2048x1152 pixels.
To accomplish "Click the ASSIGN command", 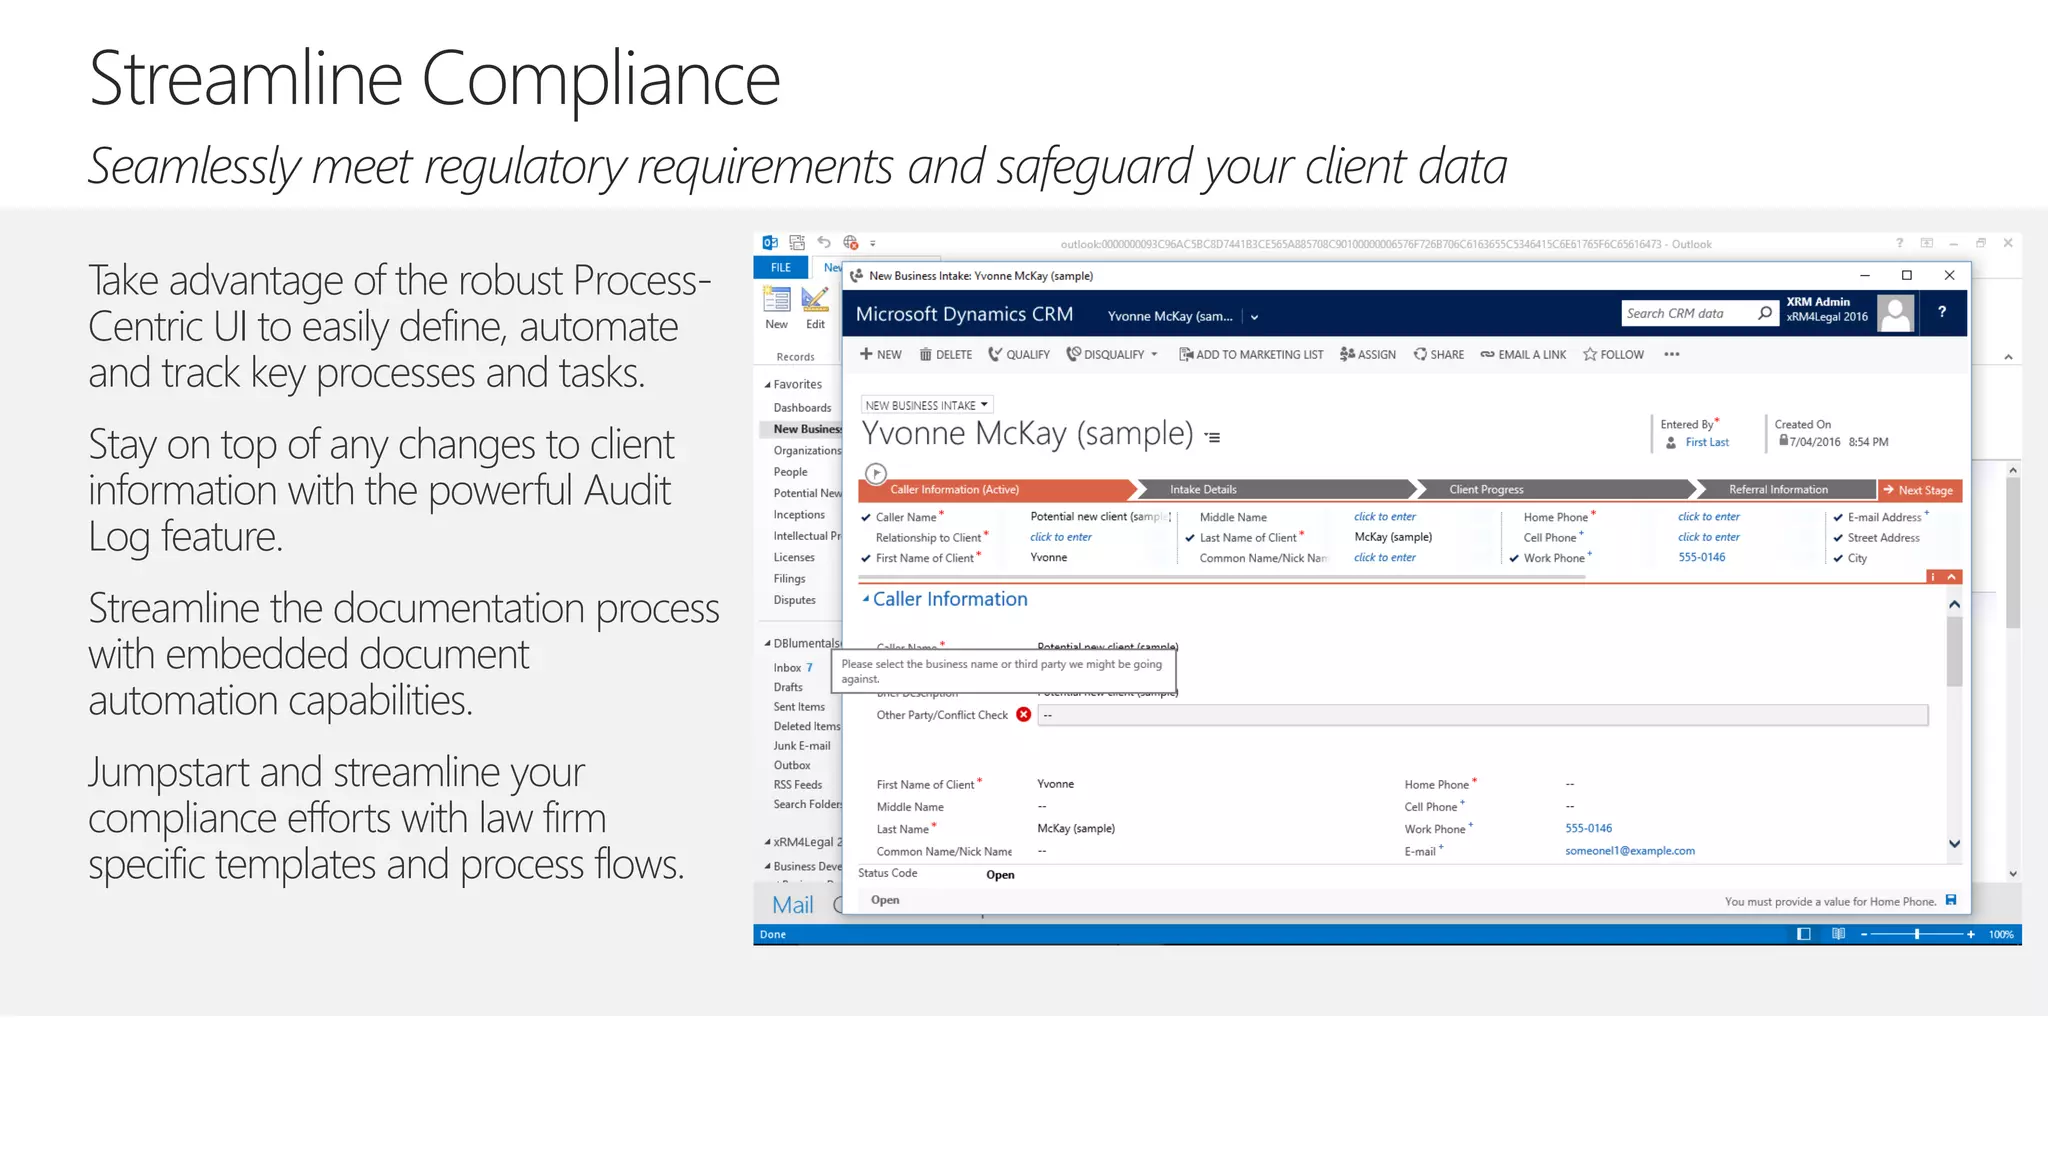I will pos(1368,354).
